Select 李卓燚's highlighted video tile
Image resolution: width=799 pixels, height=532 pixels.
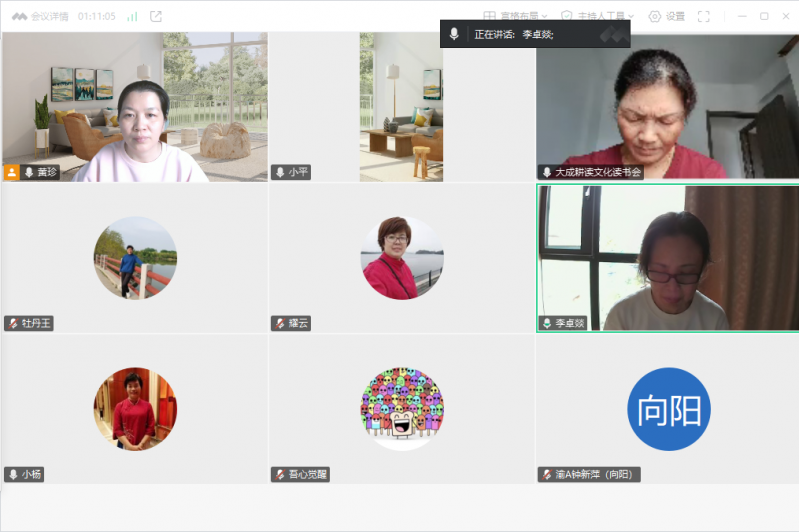[x=667, y=257]
